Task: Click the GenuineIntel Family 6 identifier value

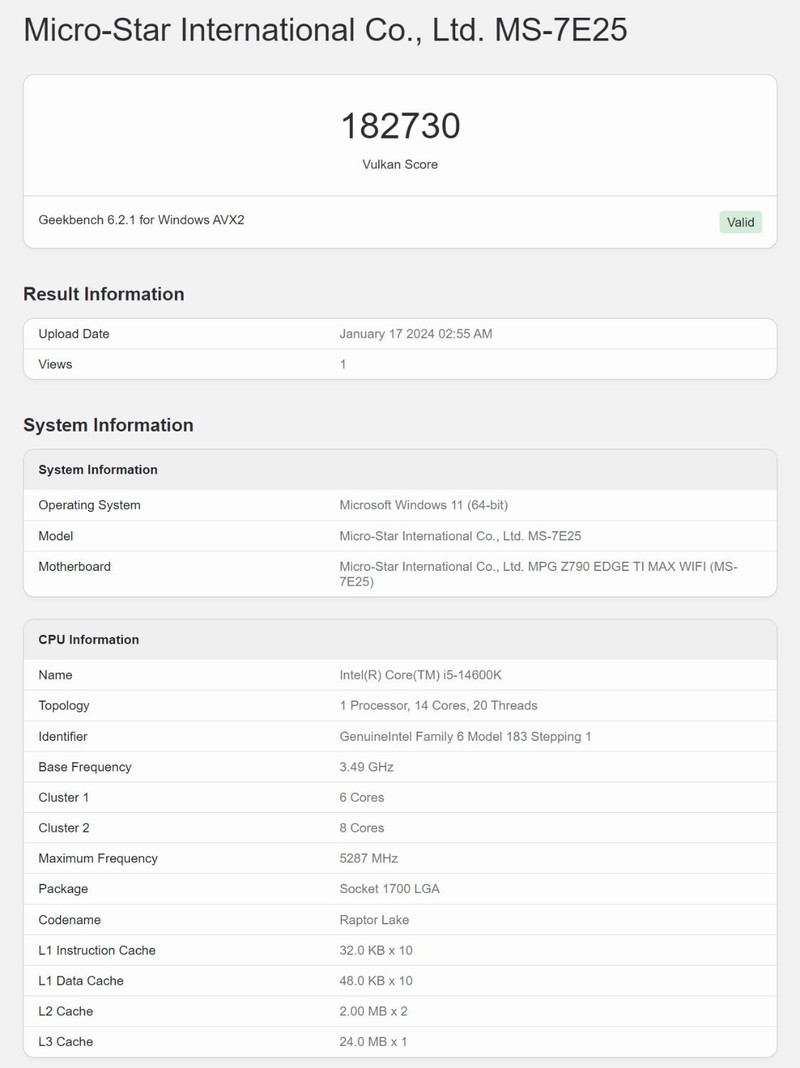Action: point(466,737)
